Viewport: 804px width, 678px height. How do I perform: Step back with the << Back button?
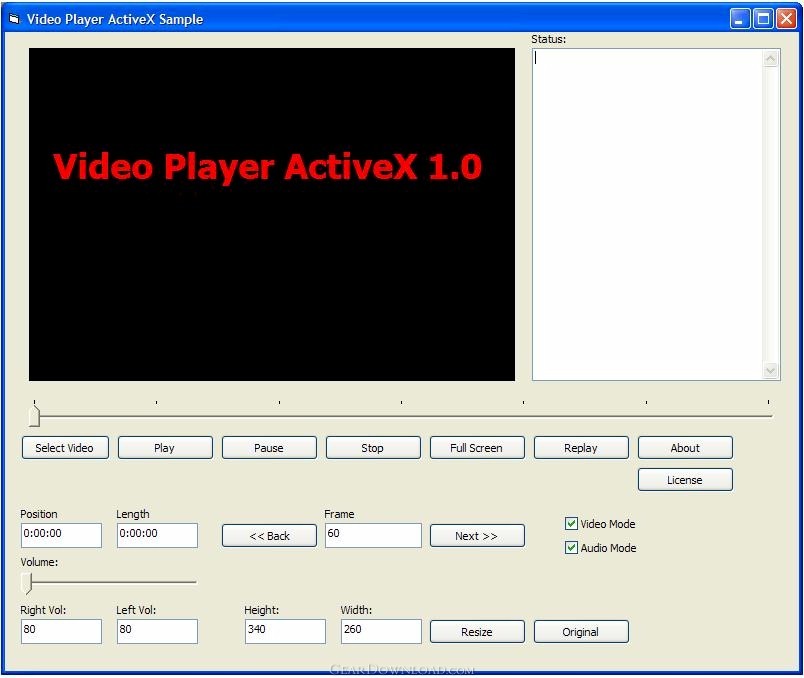(x=269, y=536)
